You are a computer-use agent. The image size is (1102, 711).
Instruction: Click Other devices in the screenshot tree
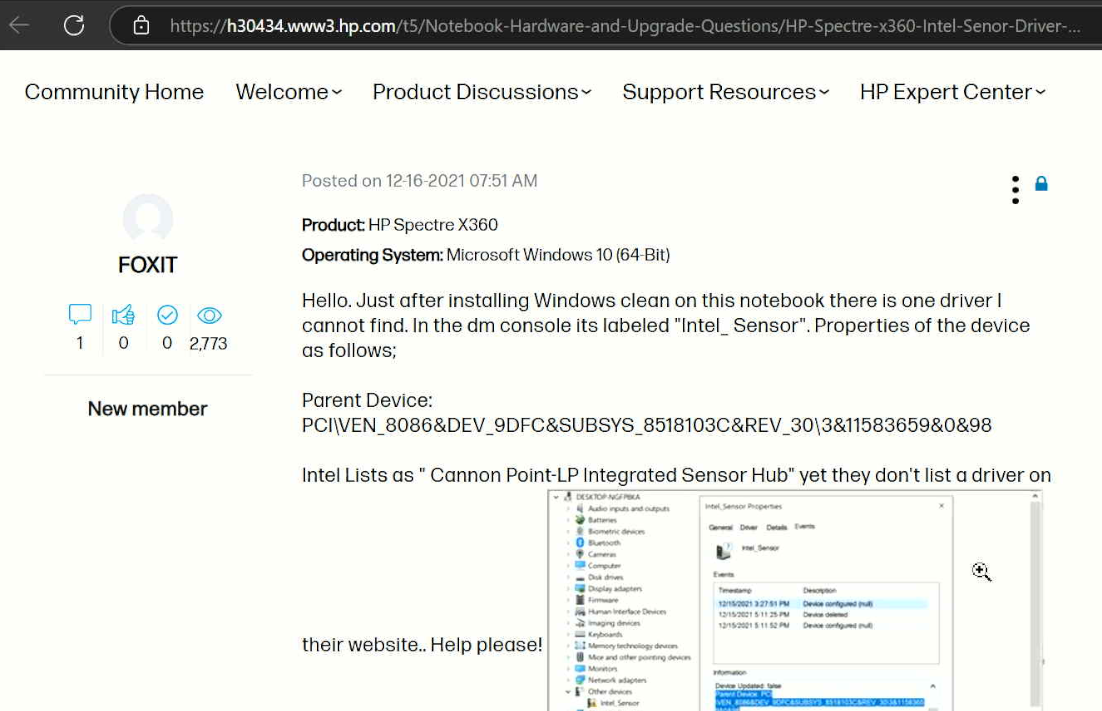(609, 691)
